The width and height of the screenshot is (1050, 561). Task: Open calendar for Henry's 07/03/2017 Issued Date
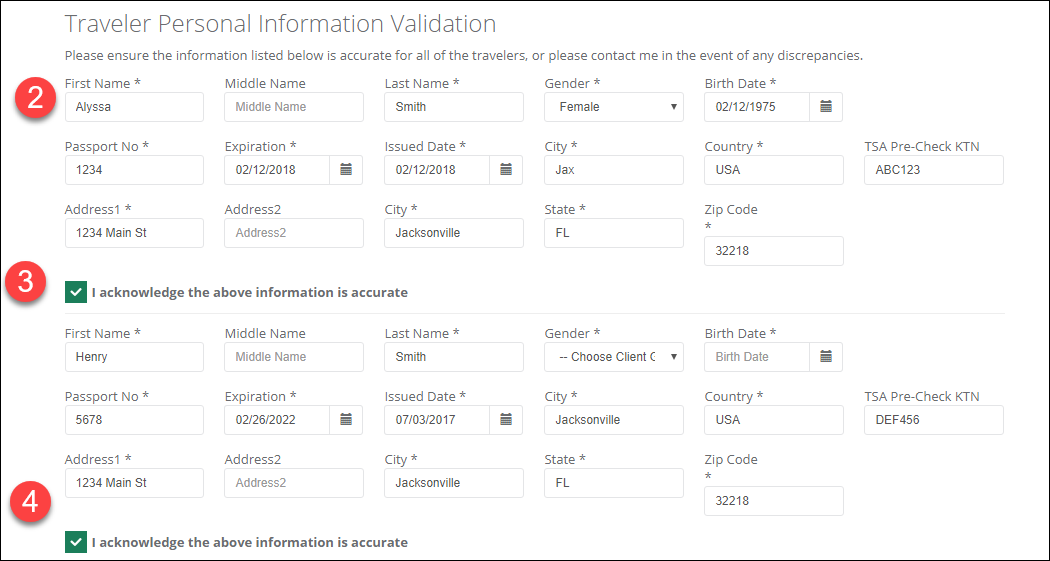point(506,420)
